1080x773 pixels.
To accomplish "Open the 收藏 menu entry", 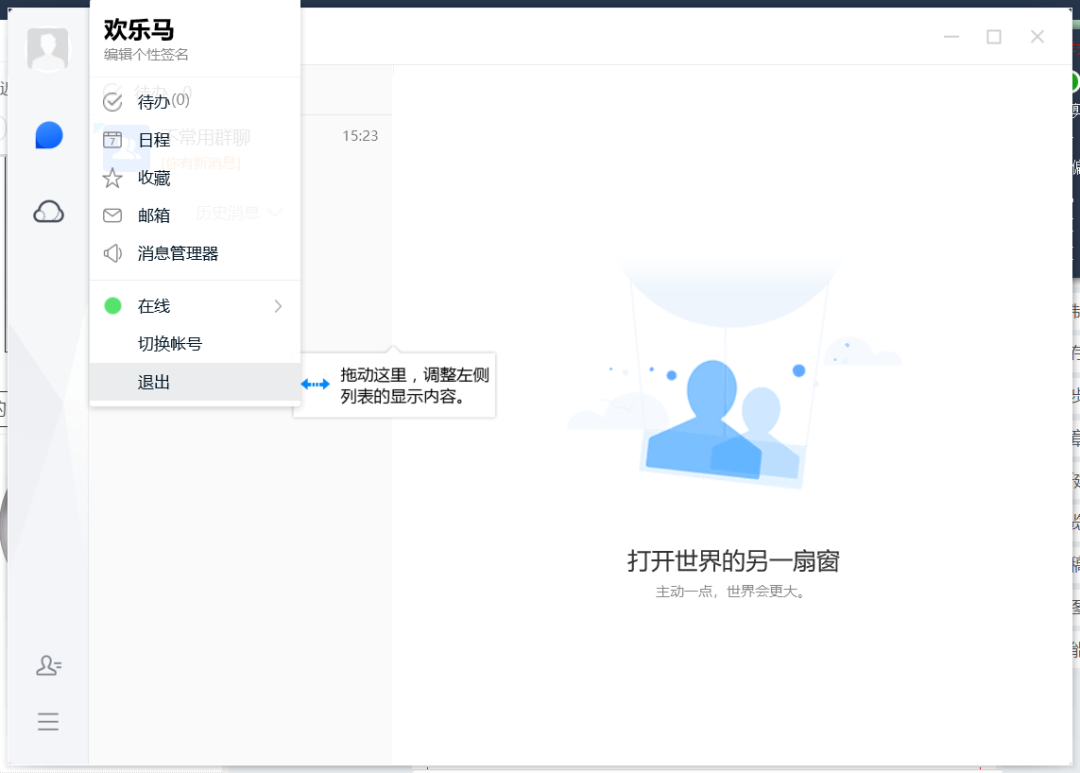I will click(x=195, y=178).
